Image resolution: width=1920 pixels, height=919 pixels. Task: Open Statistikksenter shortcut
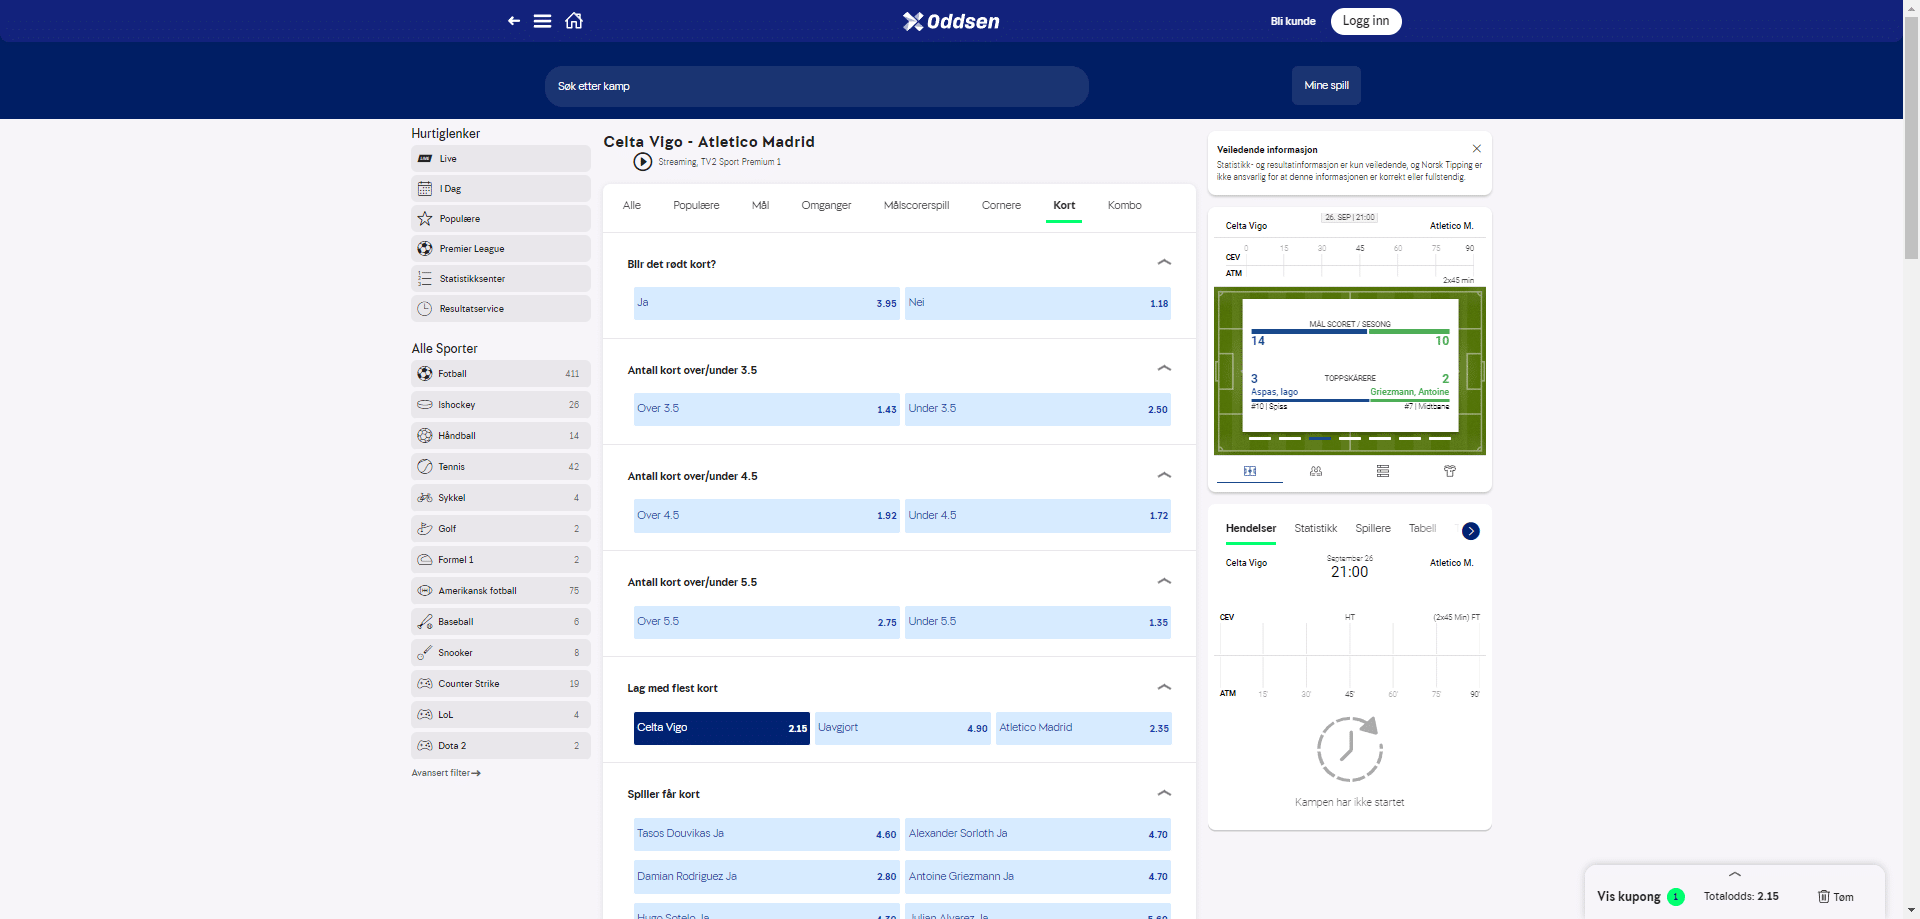pyautogui.click(x=501, y=279)
